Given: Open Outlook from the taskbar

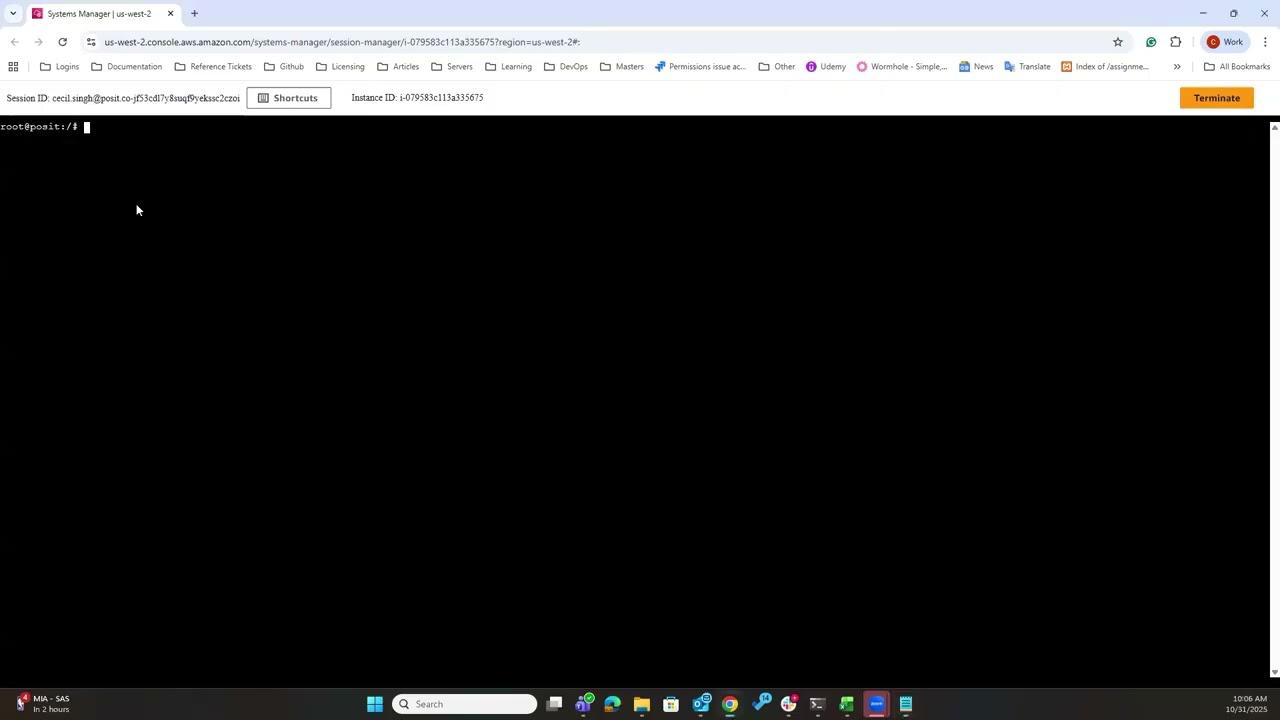Looking at the screenshot, I should coord(701,703).
